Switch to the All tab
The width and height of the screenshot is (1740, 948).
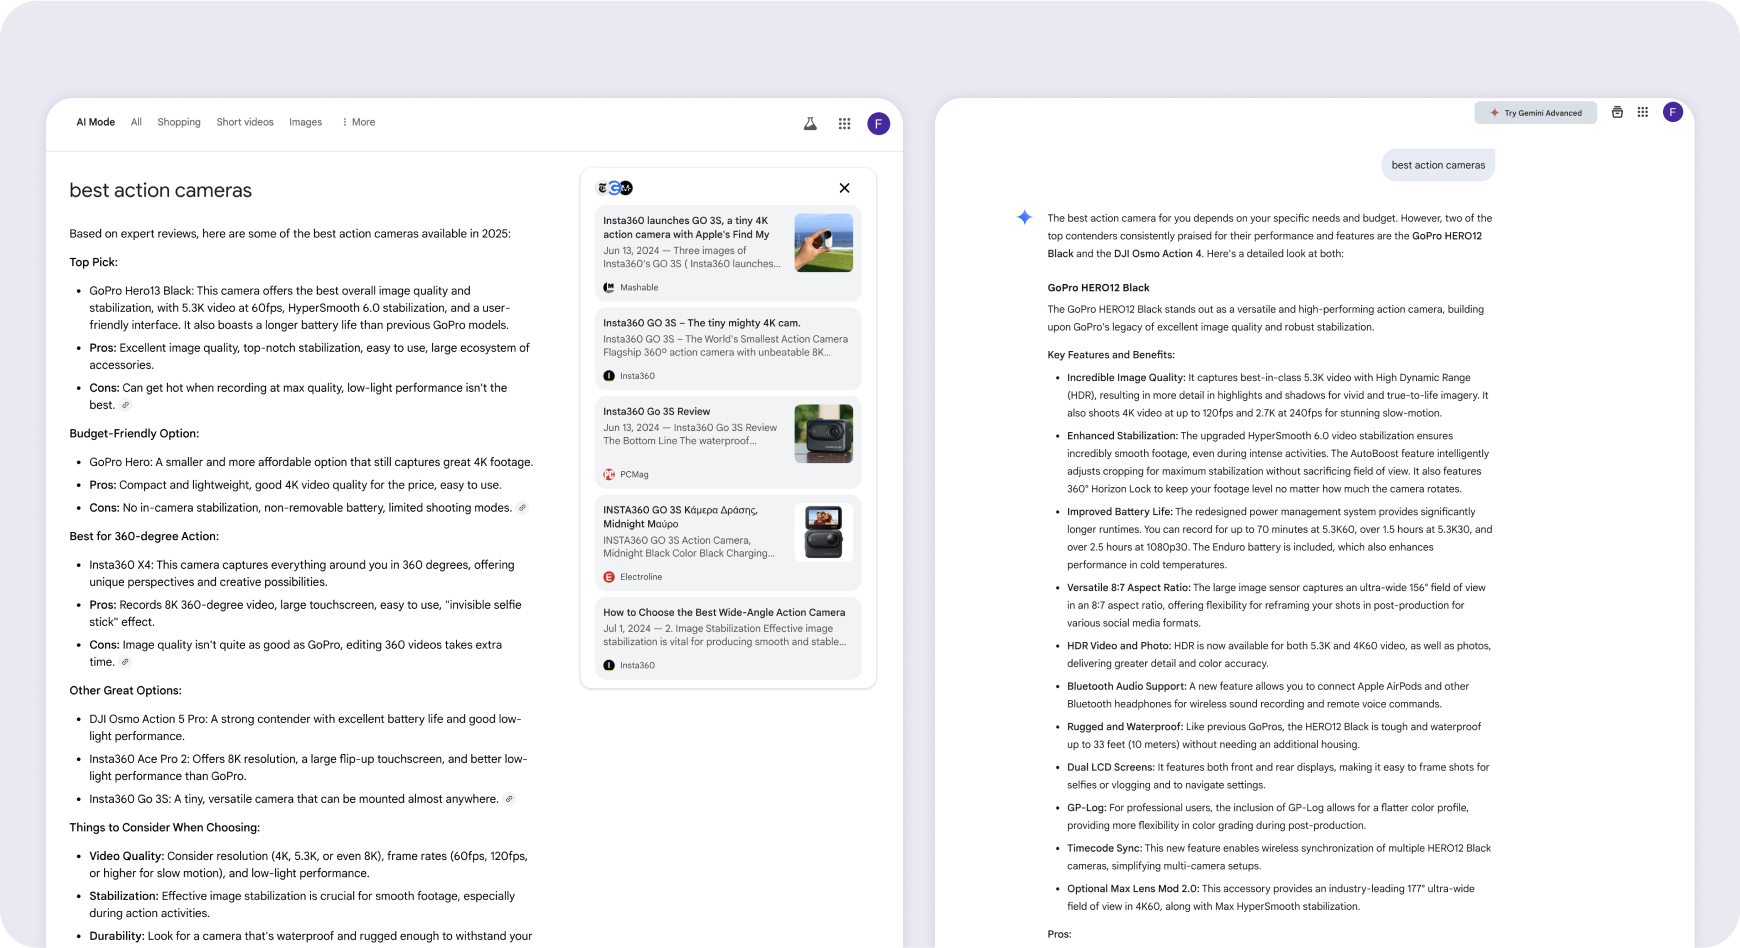point(136,122)
